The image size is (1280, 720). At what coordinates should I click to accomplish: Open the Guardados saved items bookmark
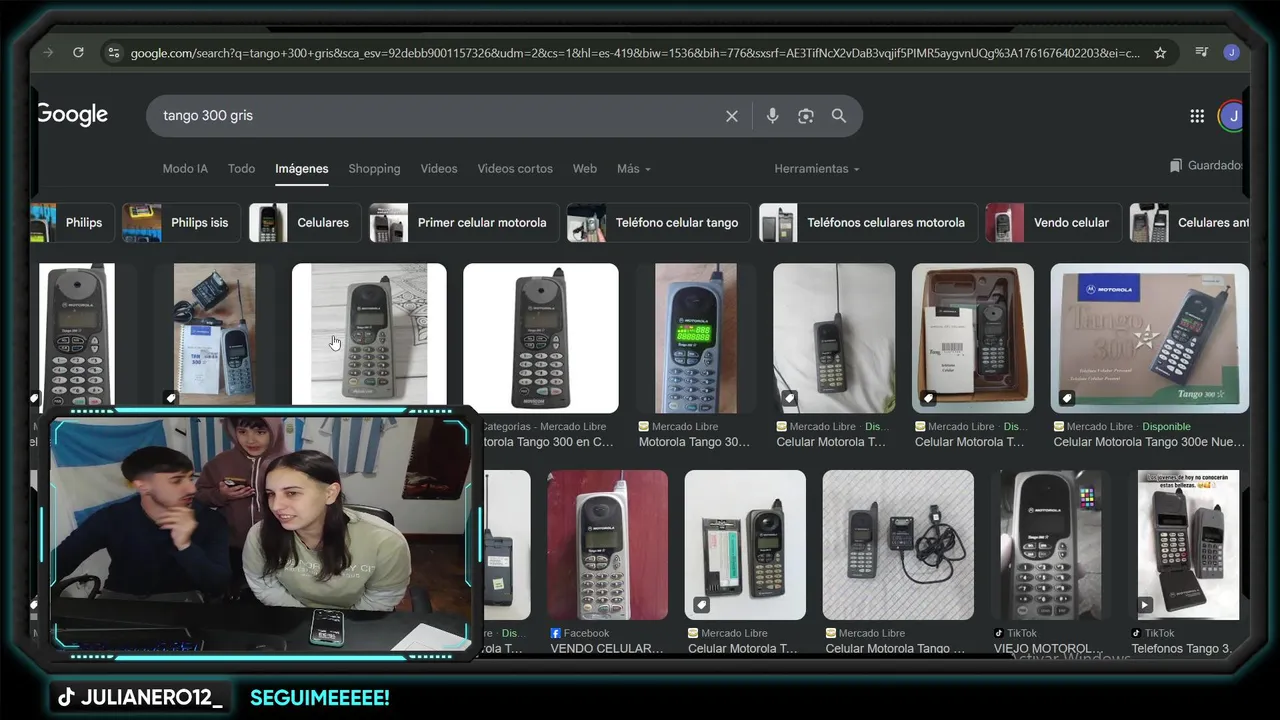tap(1207, 165)
